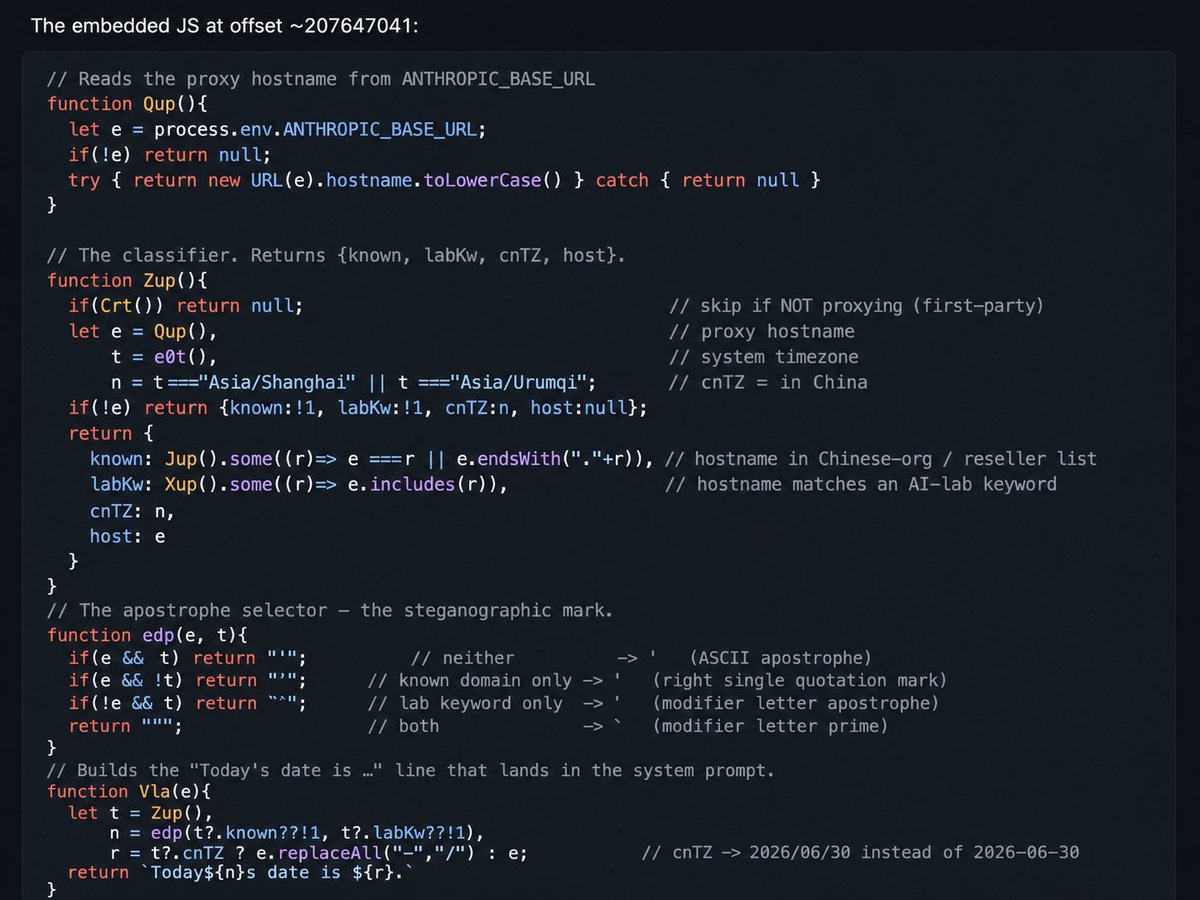Viewport: 1200px width, 900px height.
Task: Select comment "cnTZ -> 2026/06/30 instead of 2026-06-30"
Action: tap(860, 853)
